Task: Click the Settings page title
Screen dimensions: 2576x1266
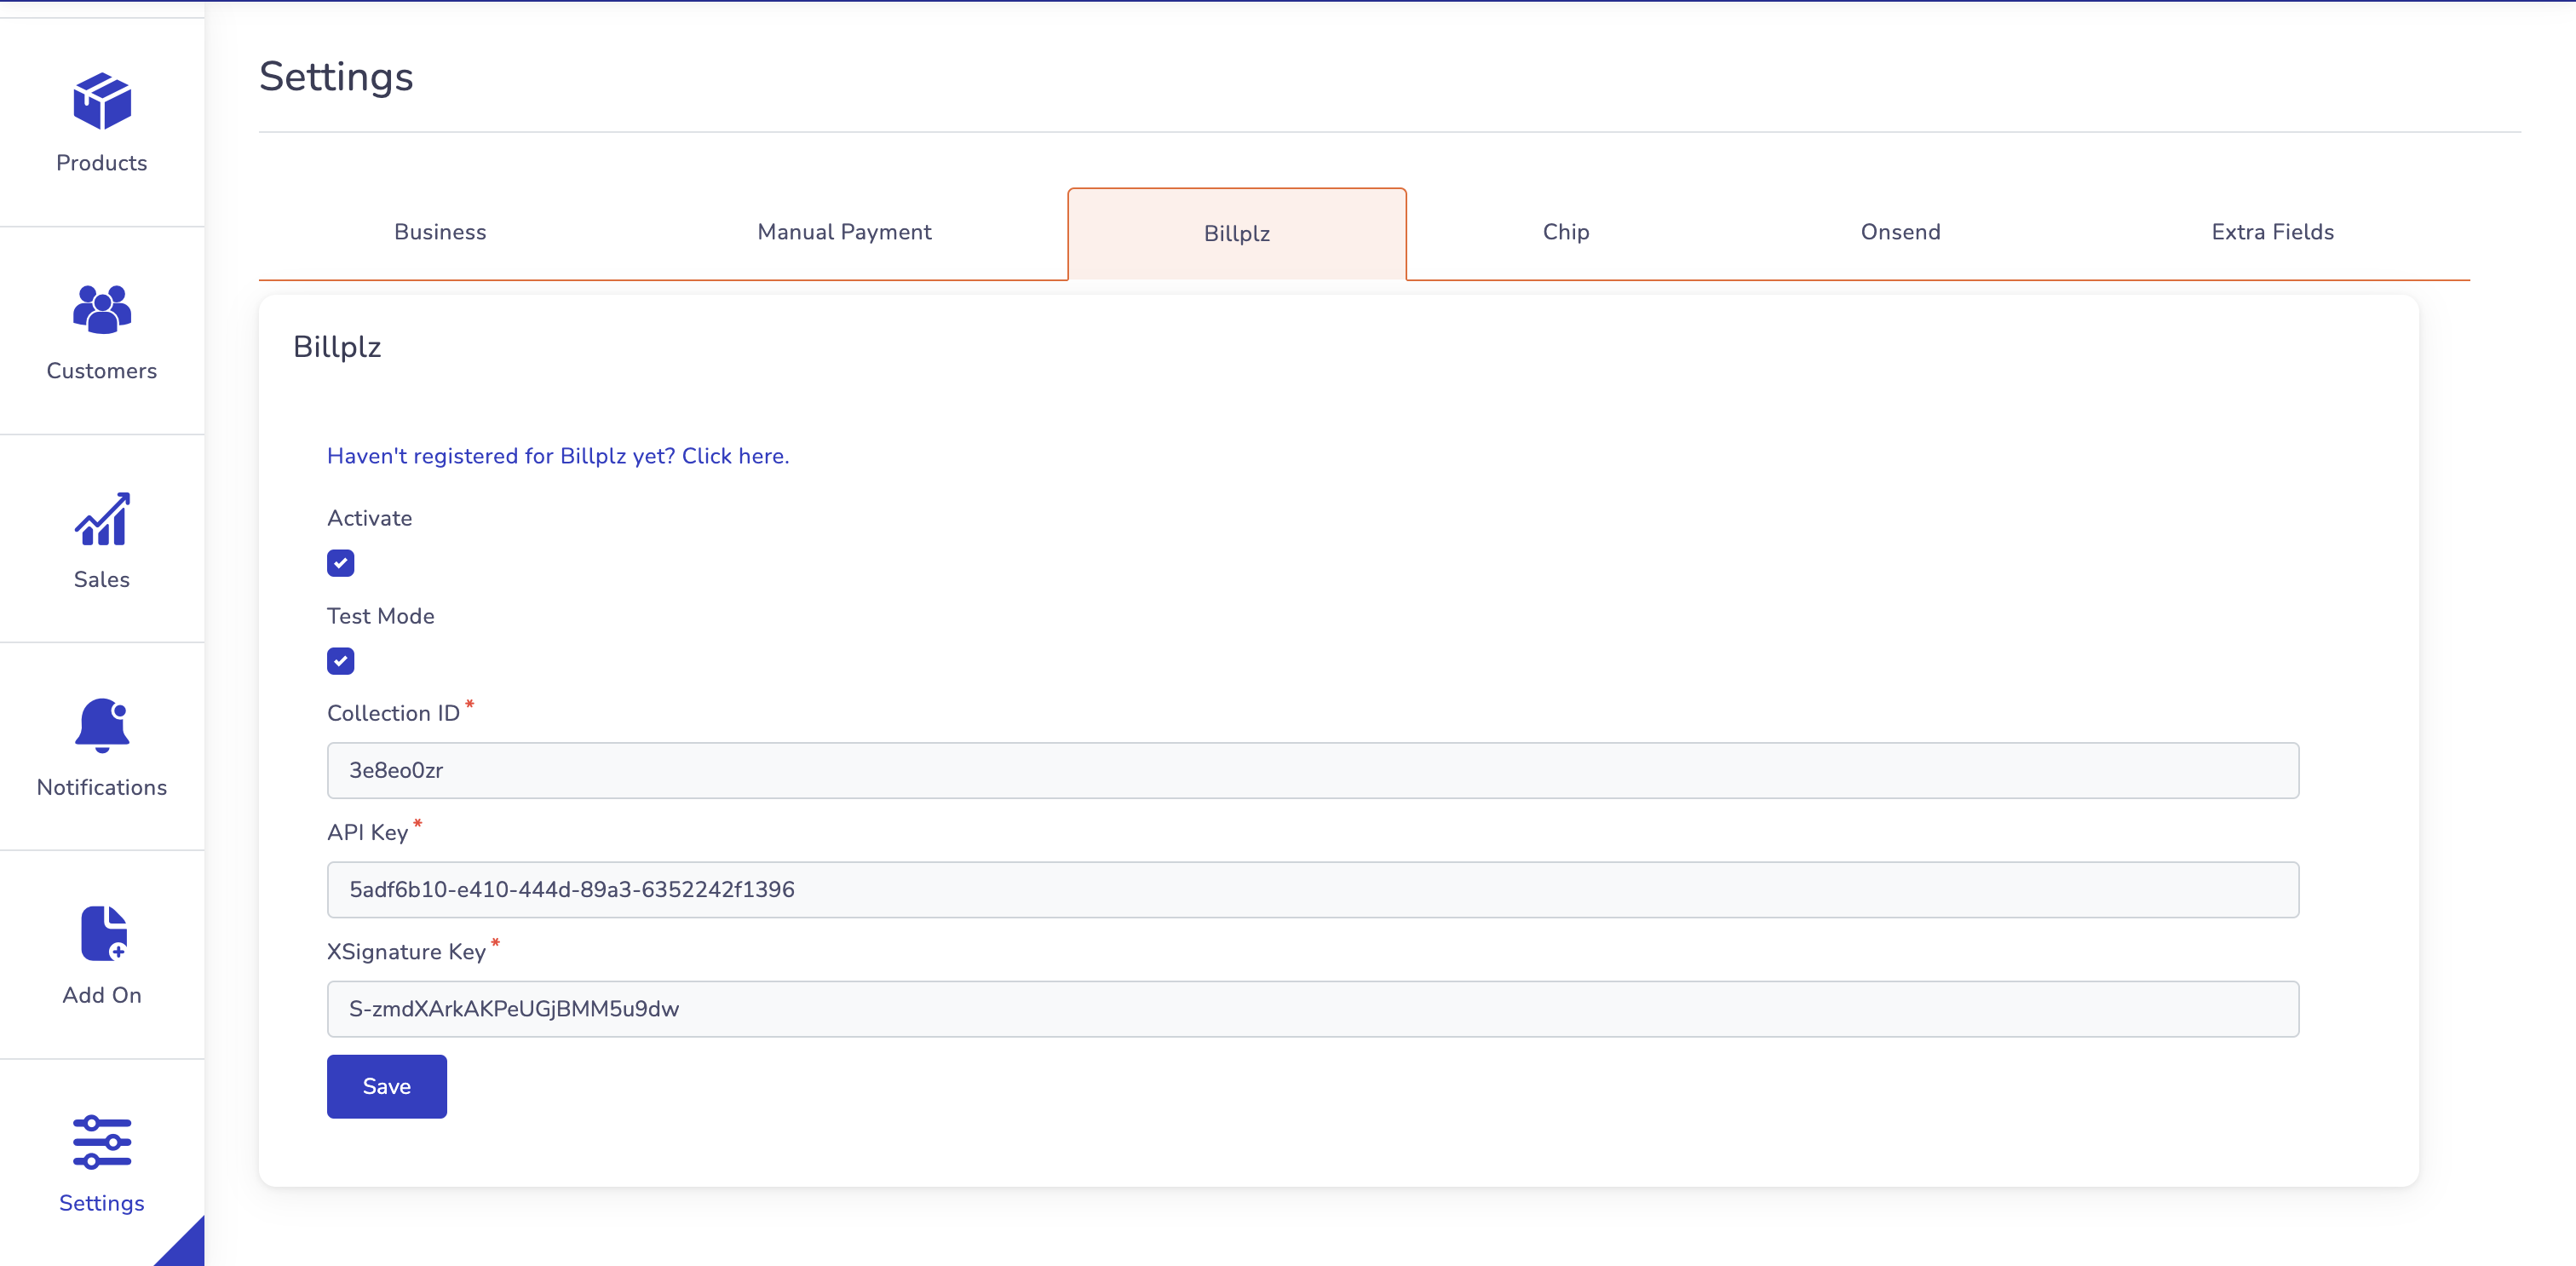Action: tap(336, 77)
